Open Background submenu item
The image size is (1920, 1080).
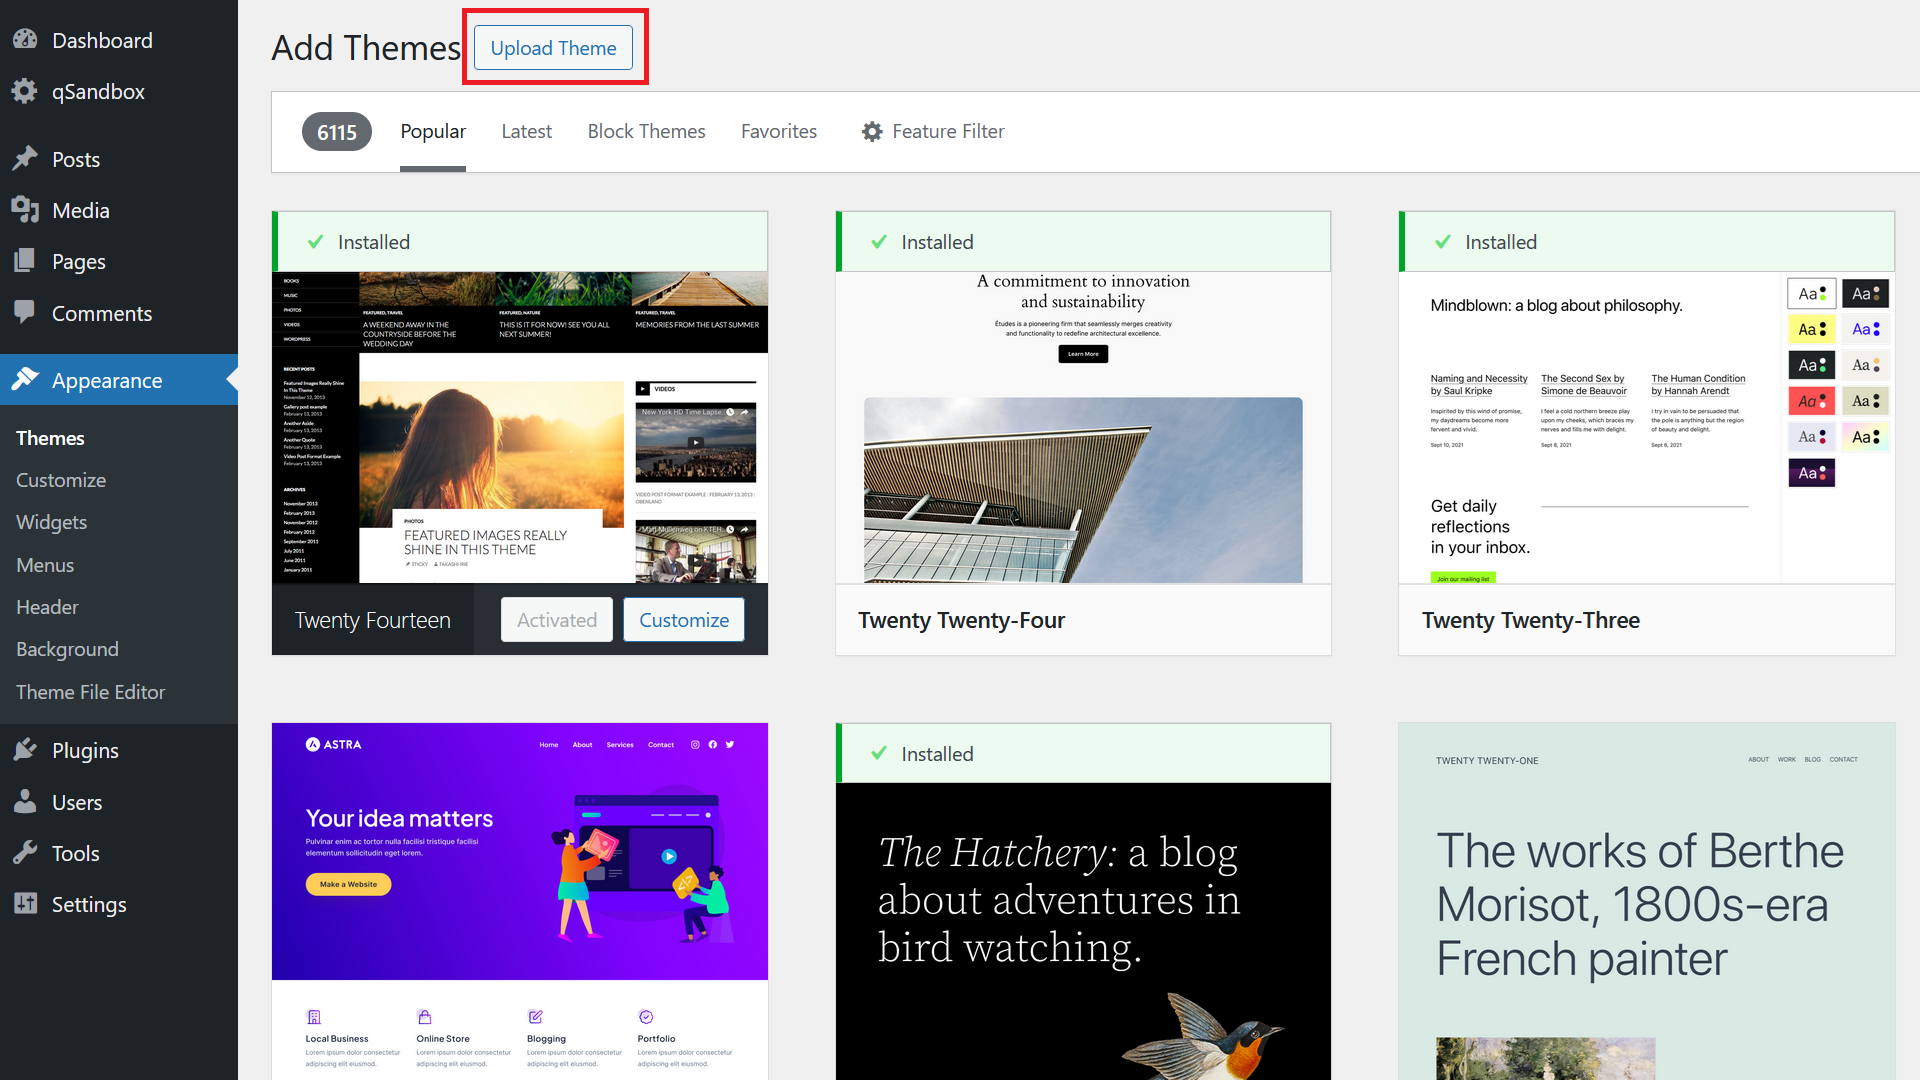67,649
